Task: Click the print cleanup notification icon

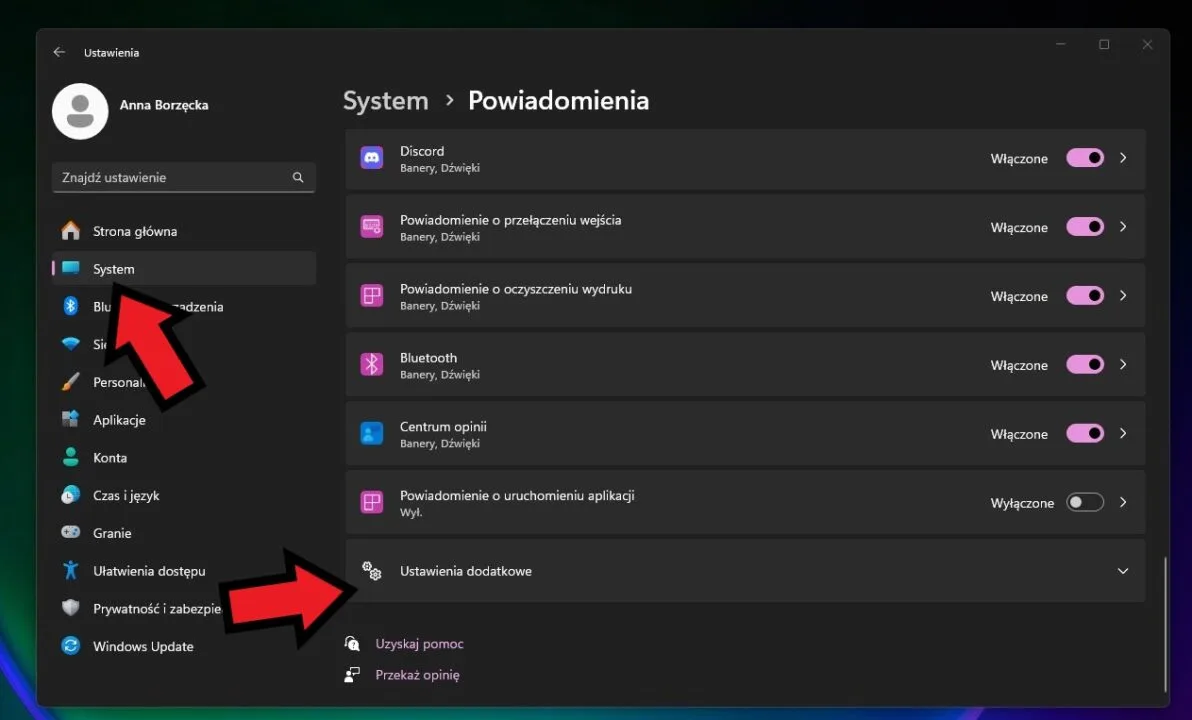Action: 372,296
